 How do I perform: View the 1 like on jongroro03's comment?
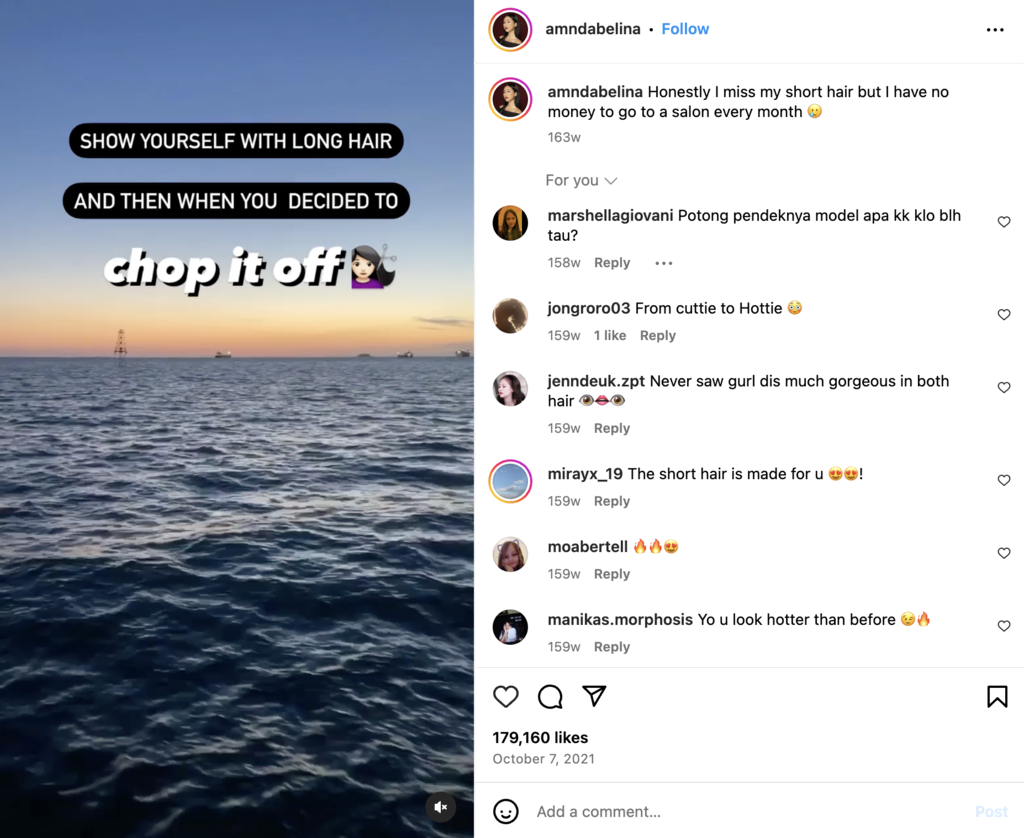point(609,335)
